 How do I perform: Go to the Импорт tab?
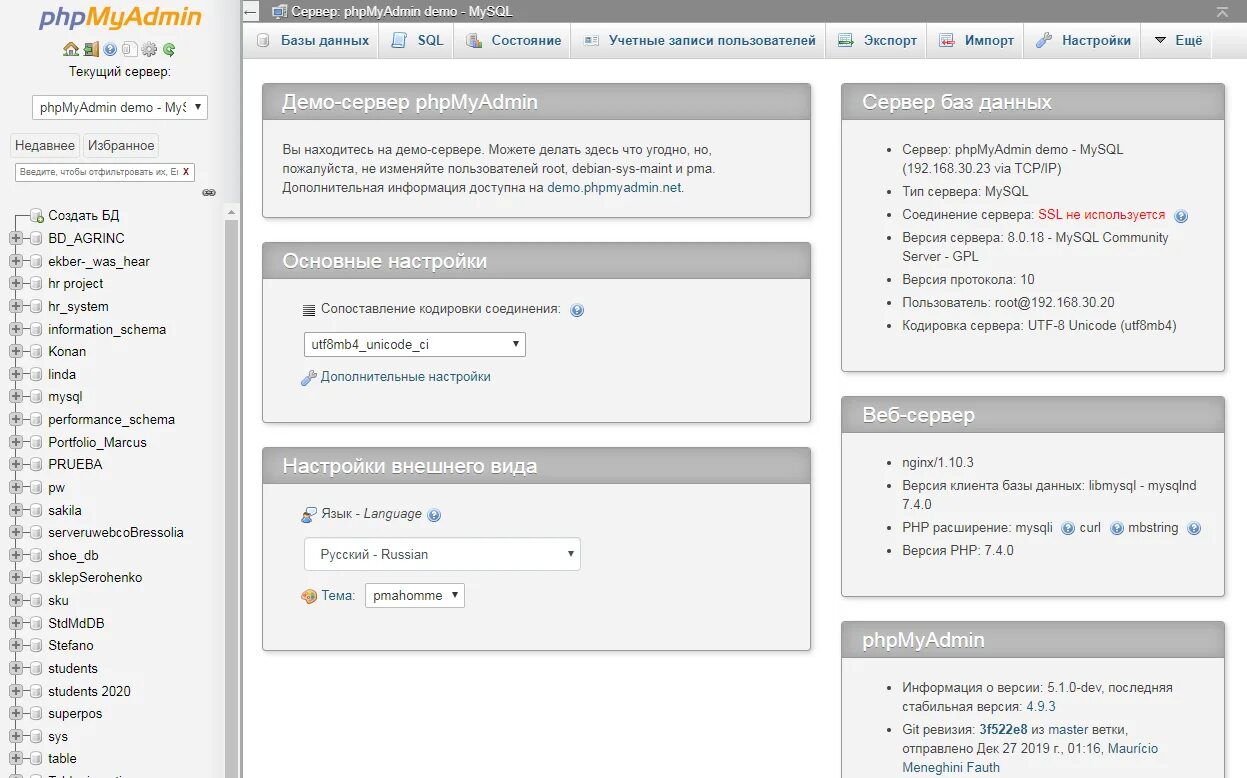coord(976,40)
